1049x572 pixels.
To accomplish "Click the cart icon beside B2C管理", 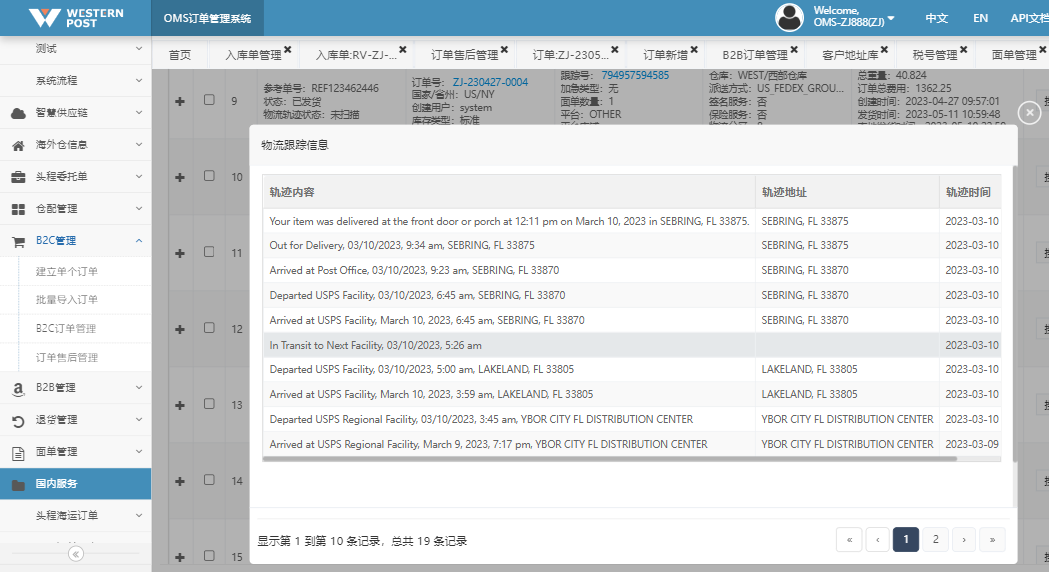I will click(19, 242).
